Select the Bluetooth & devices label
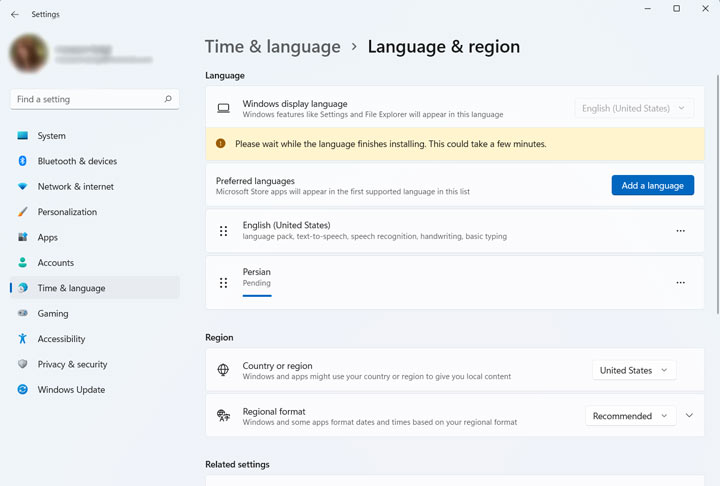The image size is (720, 486). [77, 161]
